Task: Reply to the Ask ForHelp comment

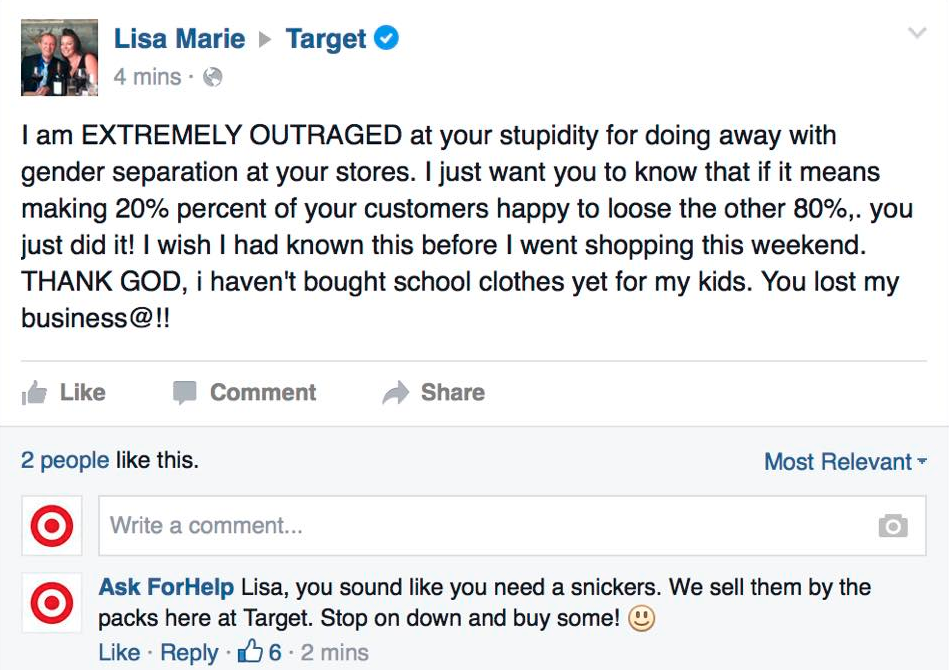Action: 189,653
